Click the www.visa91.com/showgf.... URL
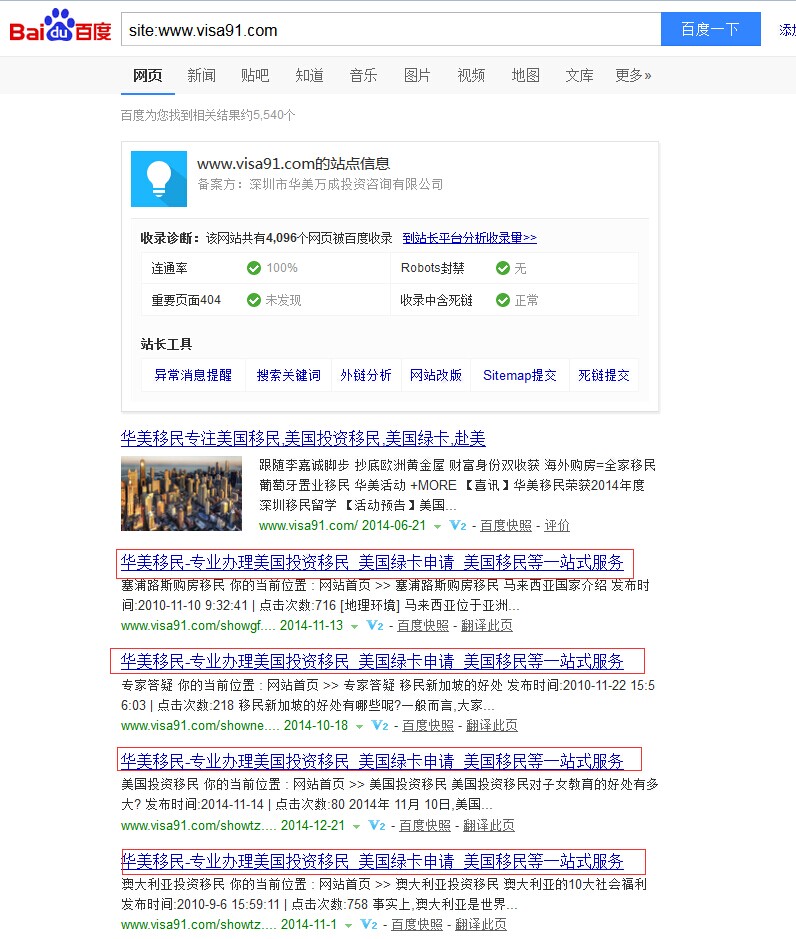 click(x=196, y=626)
